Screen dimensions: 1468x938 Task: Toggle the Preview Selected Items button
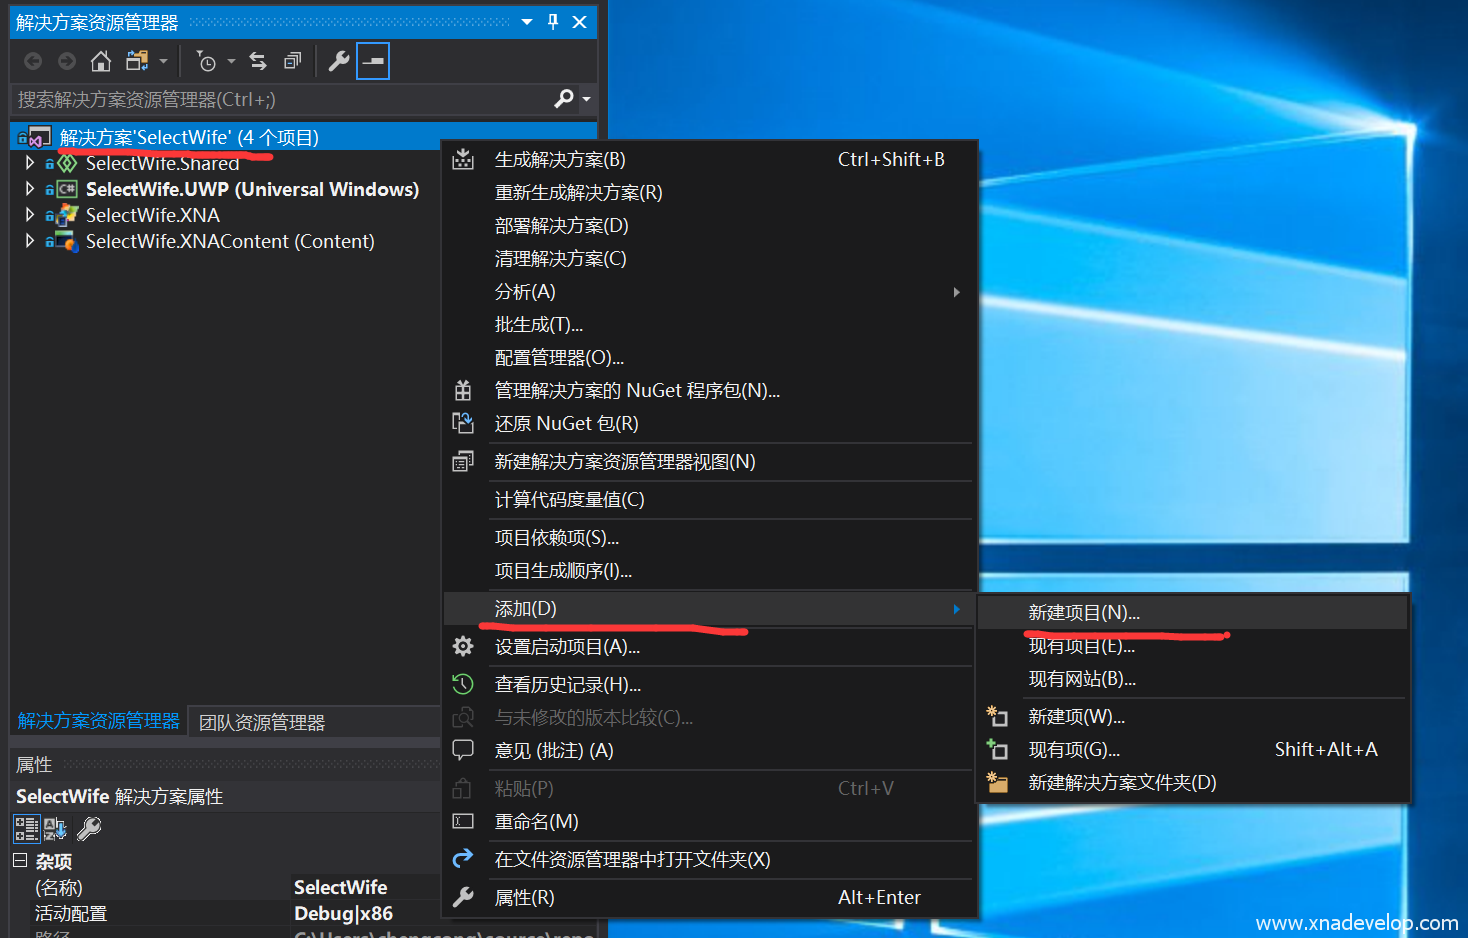373,62
